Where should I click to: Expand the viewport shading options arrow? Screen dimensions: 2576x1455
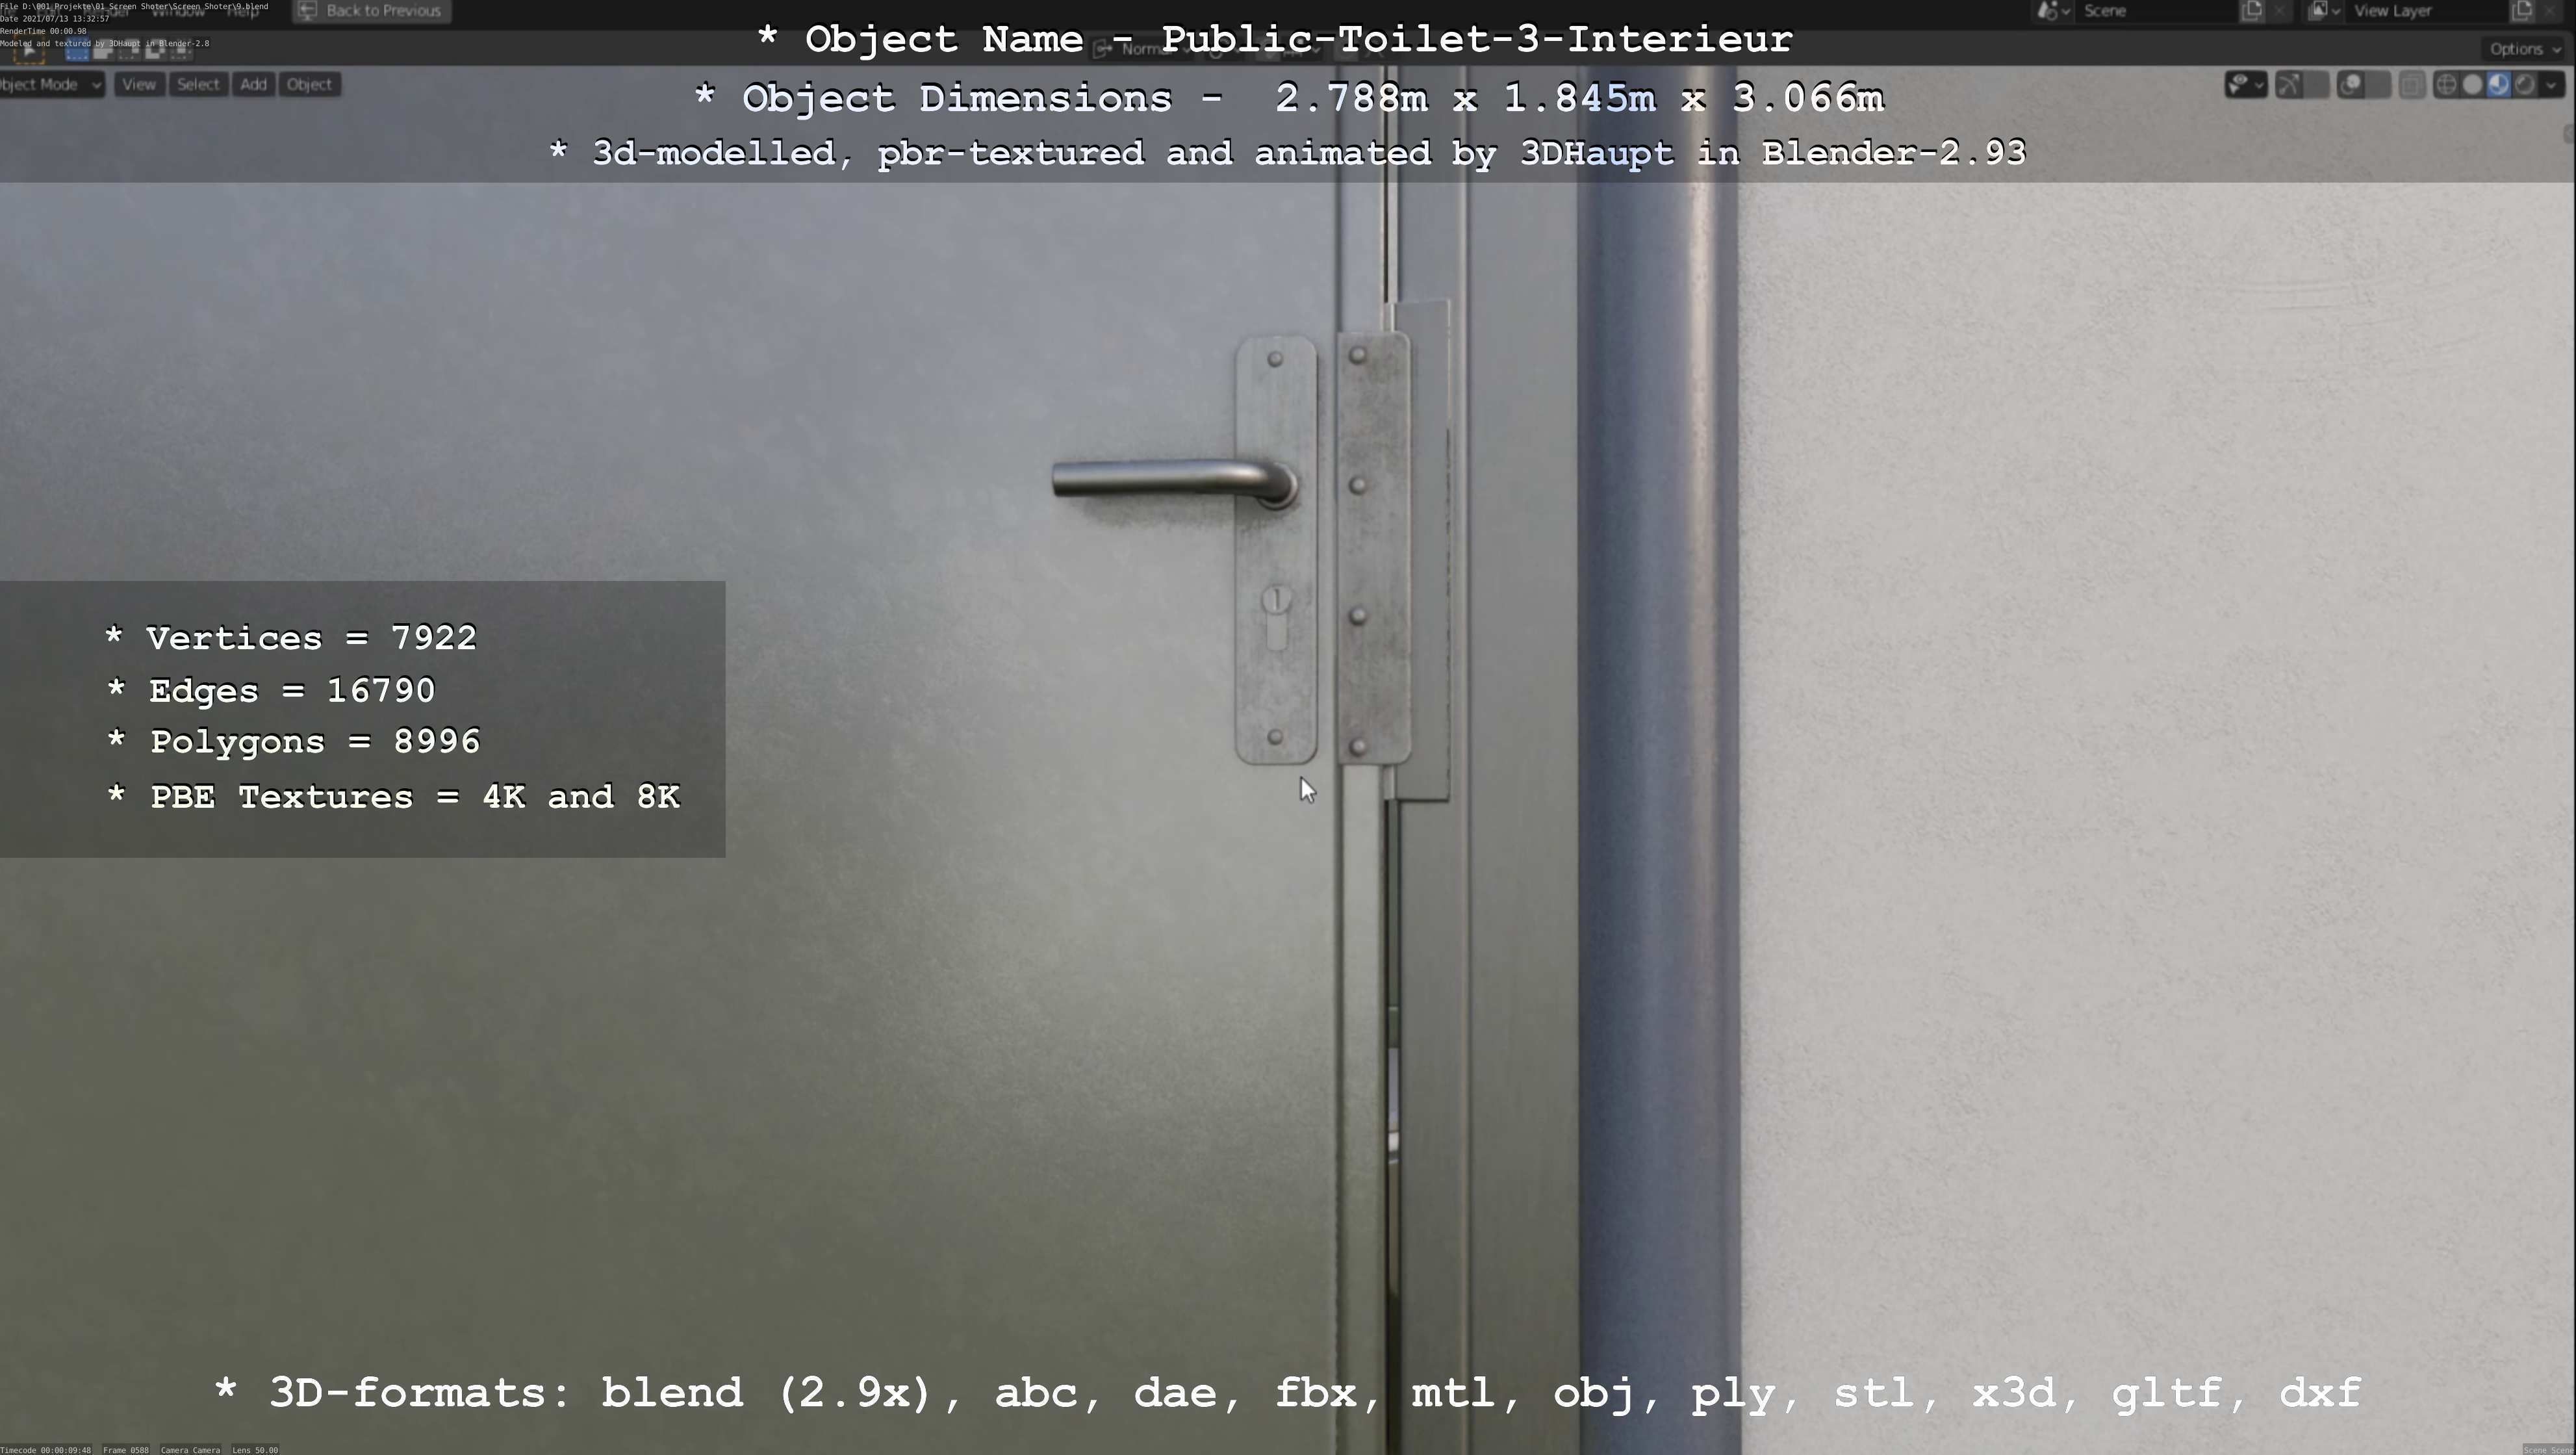tap(2551, 84)
